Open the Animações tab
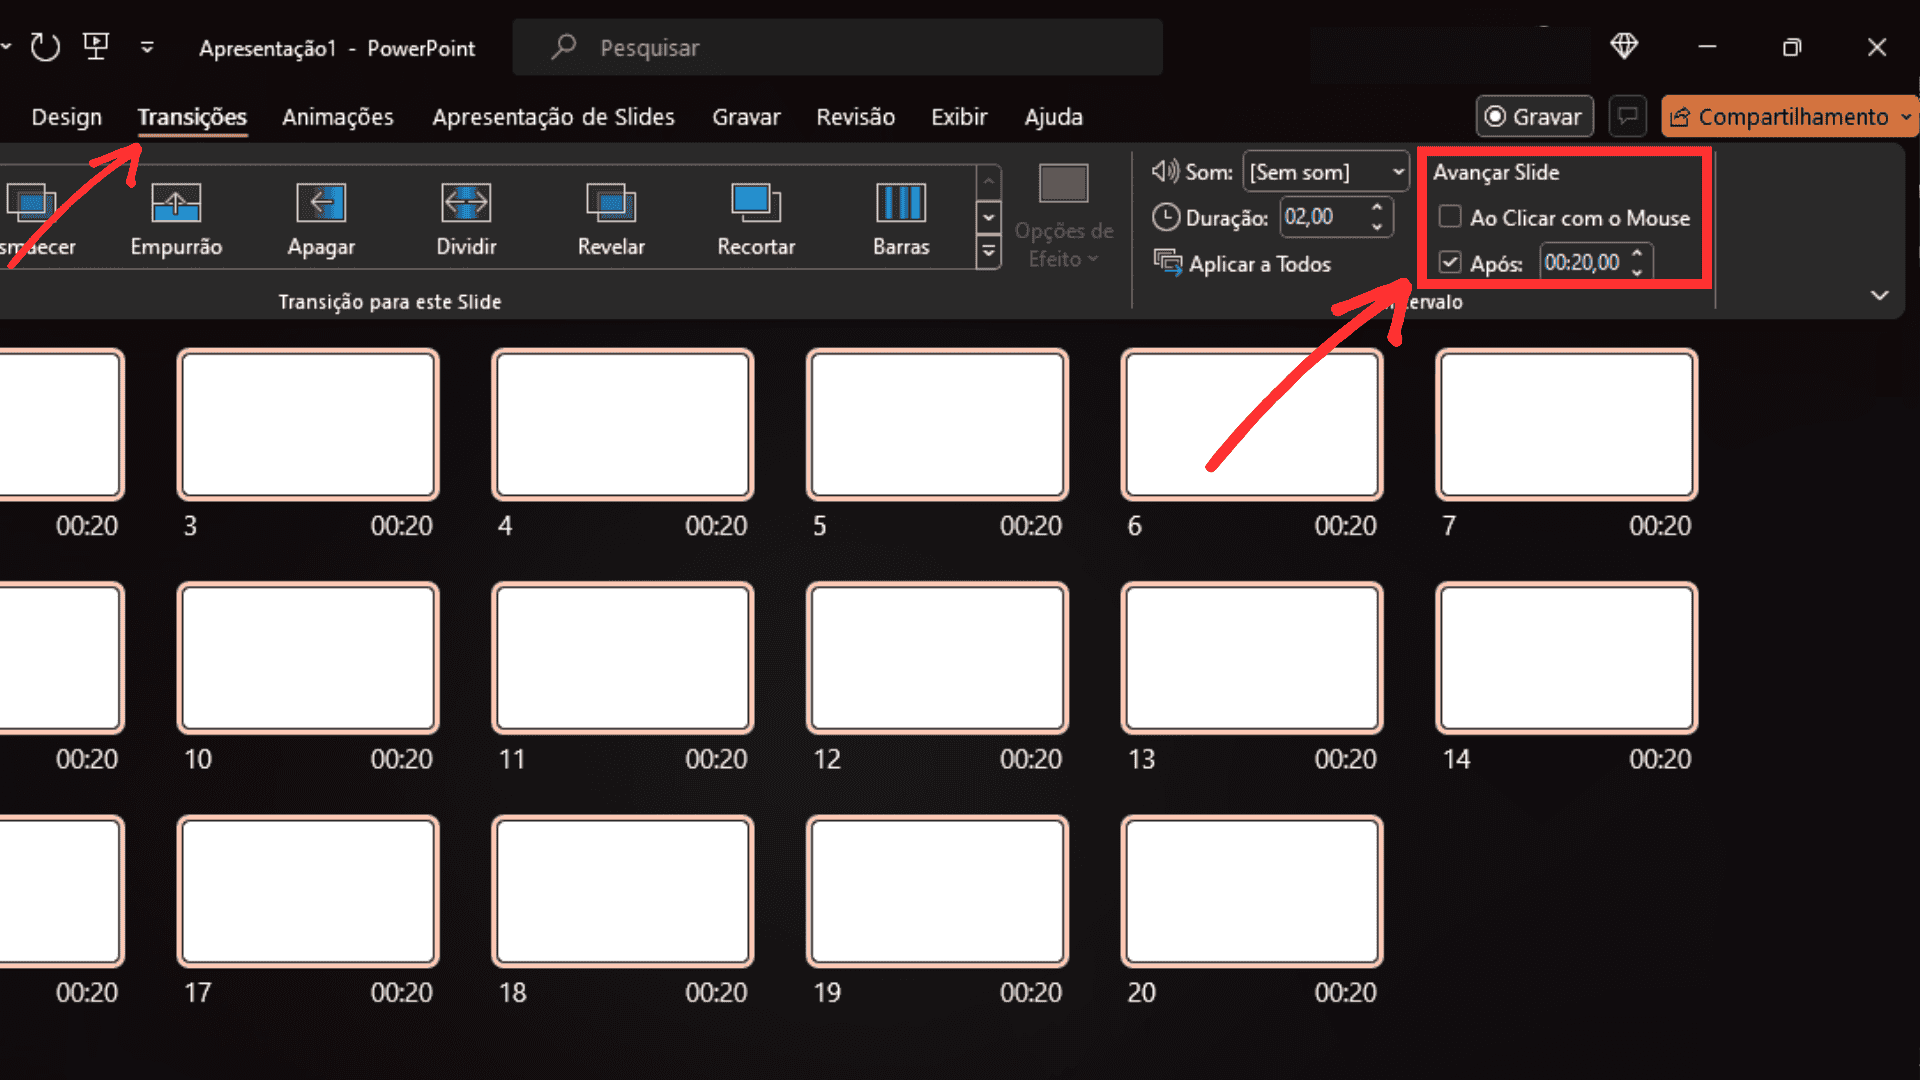1920x1080 pixels. (x=338, y=117)
